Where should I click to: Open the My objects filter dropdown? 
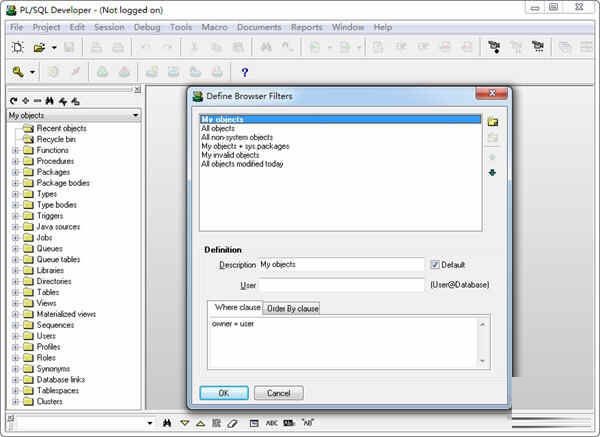click(x=135, y=116)
